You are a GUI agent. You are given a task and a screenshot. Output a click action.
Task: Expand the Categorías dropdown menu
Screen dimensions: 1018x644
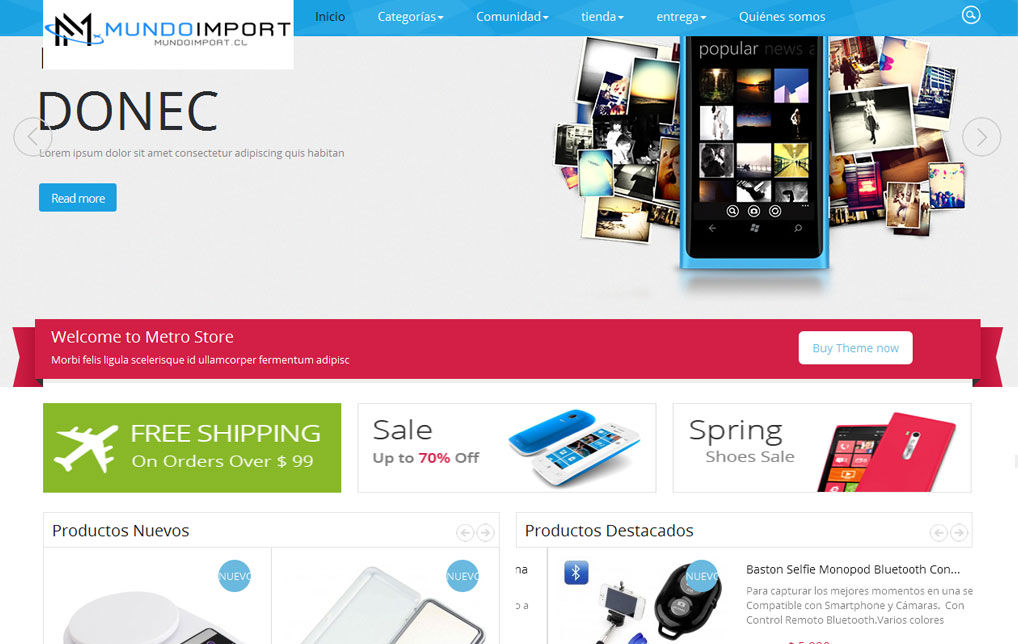coord(410,17)
